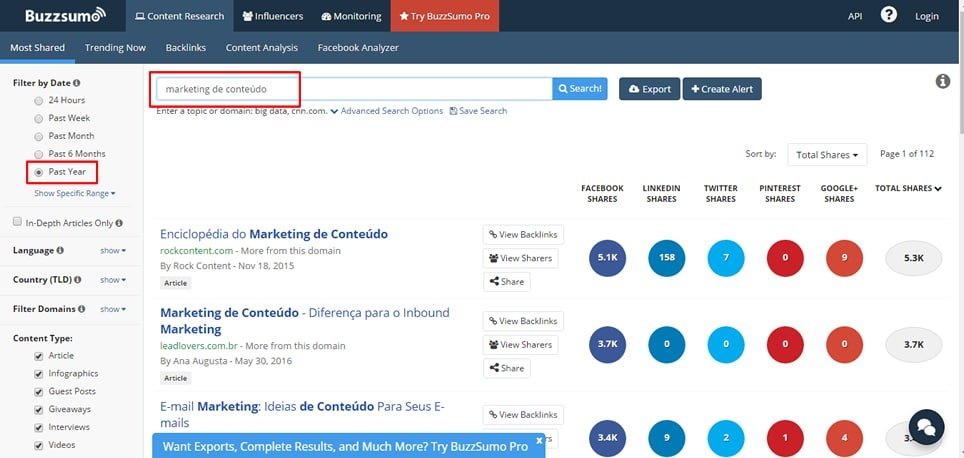The height and width of the screenshot is (458, 964).
Task: Switch to the Facebook Analyzer tab
Action: 358,48
